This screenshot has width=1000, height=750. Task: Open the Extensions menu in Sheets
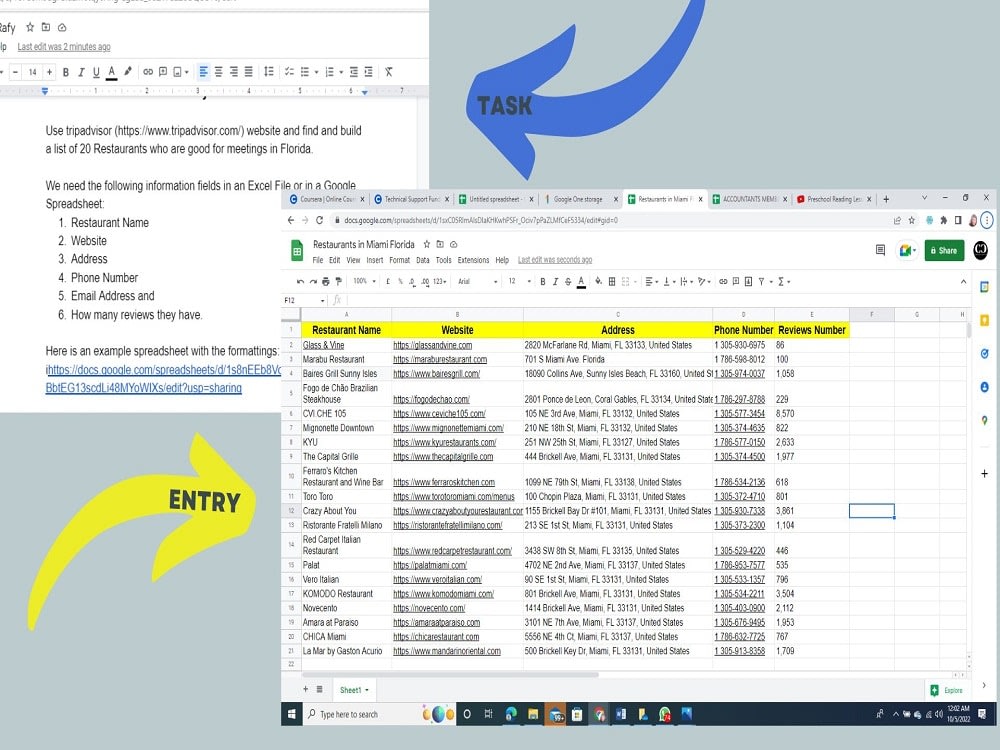coord(473,260)
